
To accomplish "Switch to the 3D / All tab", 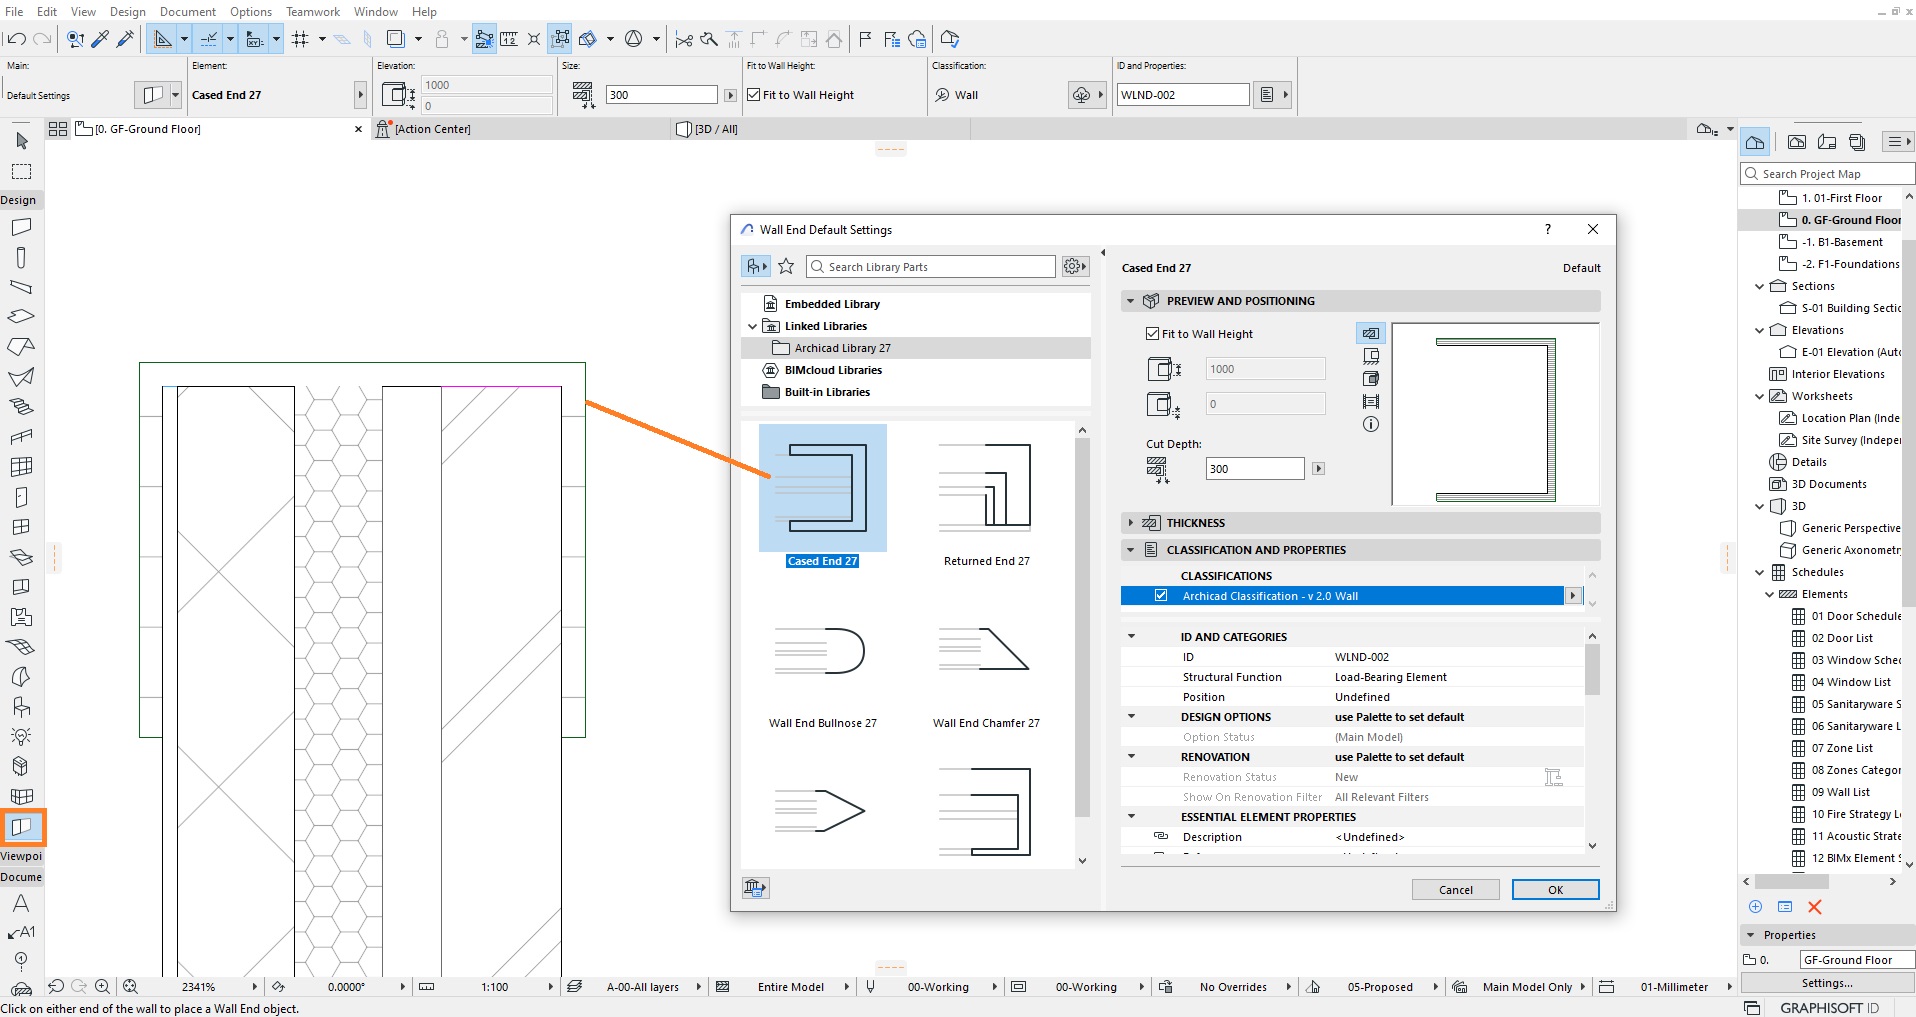I will [x=715, y=128].
